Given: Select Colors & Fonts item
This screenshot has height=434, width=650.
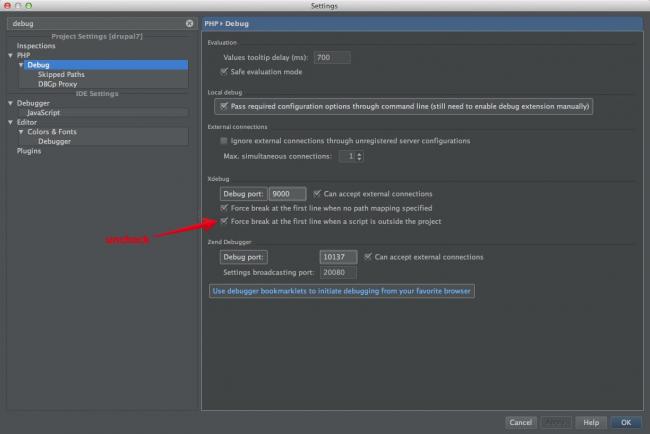Looking at the screenshot, I should (52, 132).
